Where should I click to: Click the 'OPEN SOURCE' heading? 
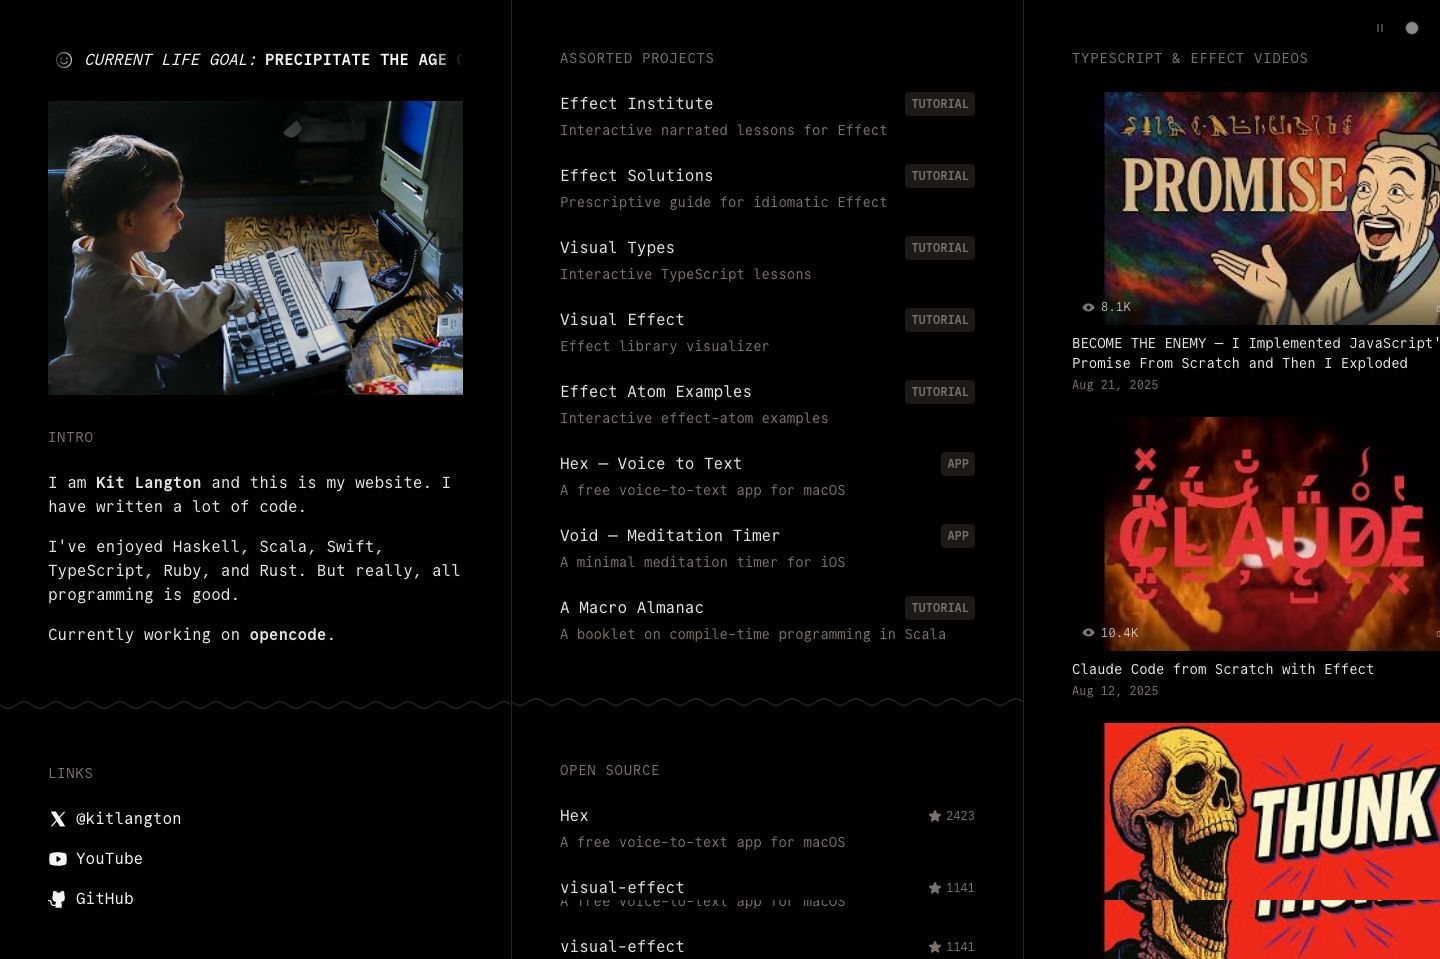pyautogui.click(x=610, y=771)
